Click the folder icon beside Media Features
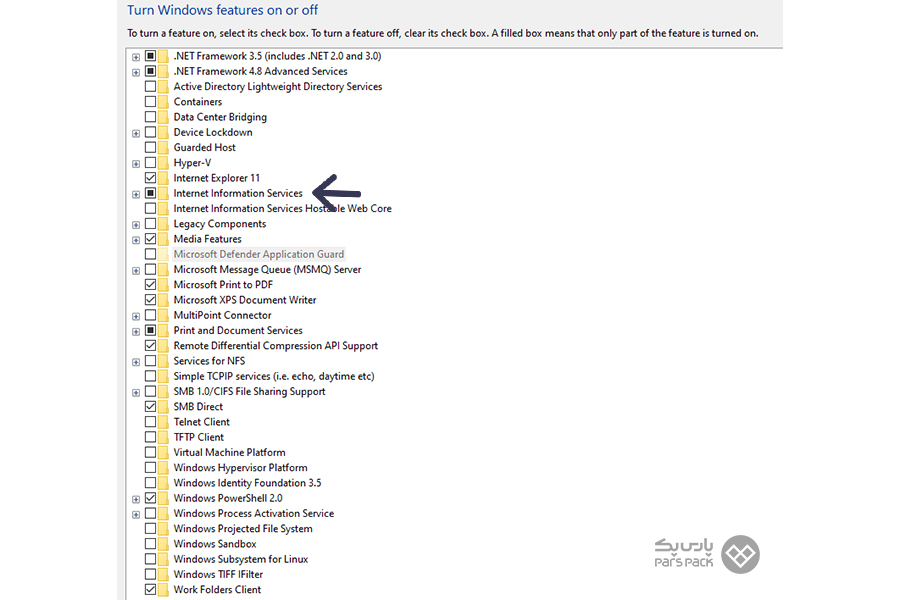900x600 pixels. pyautogui.click(x=163, y=239)
